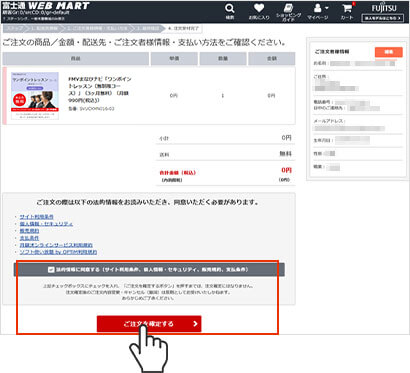Open the 販売規約 link

29,231
